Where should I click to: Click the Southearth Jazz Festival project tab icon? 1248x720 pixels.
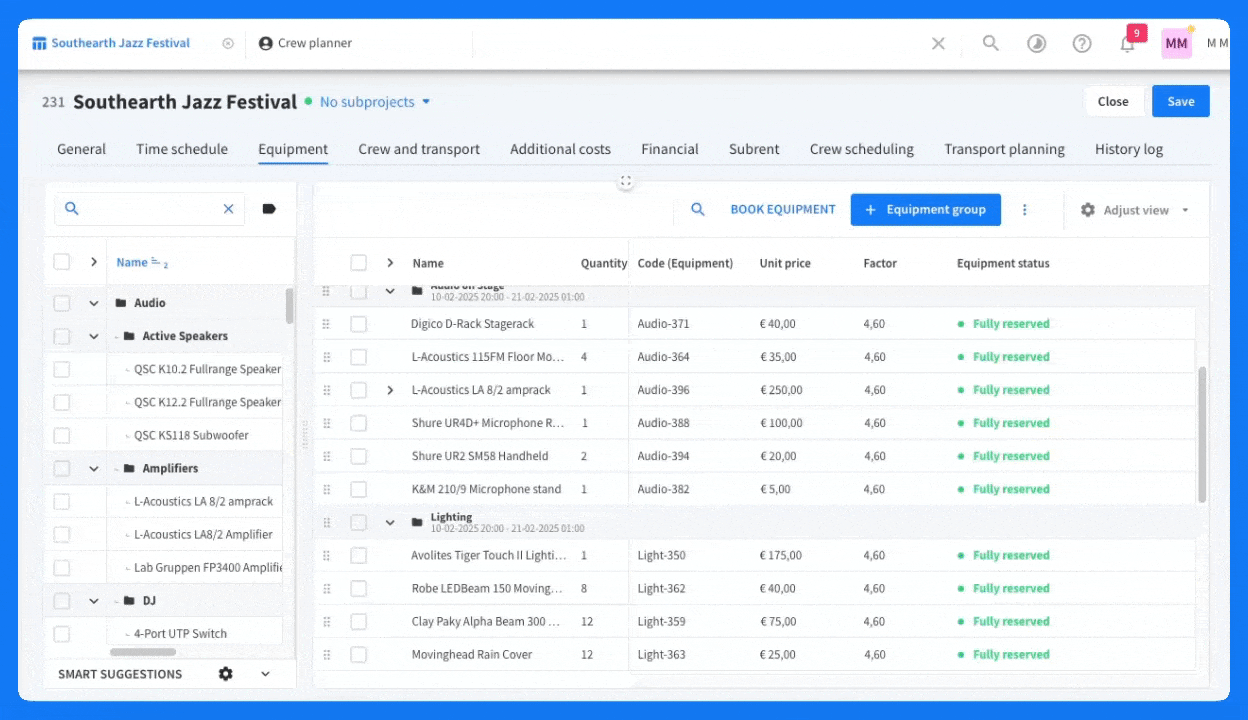point(39,44)
